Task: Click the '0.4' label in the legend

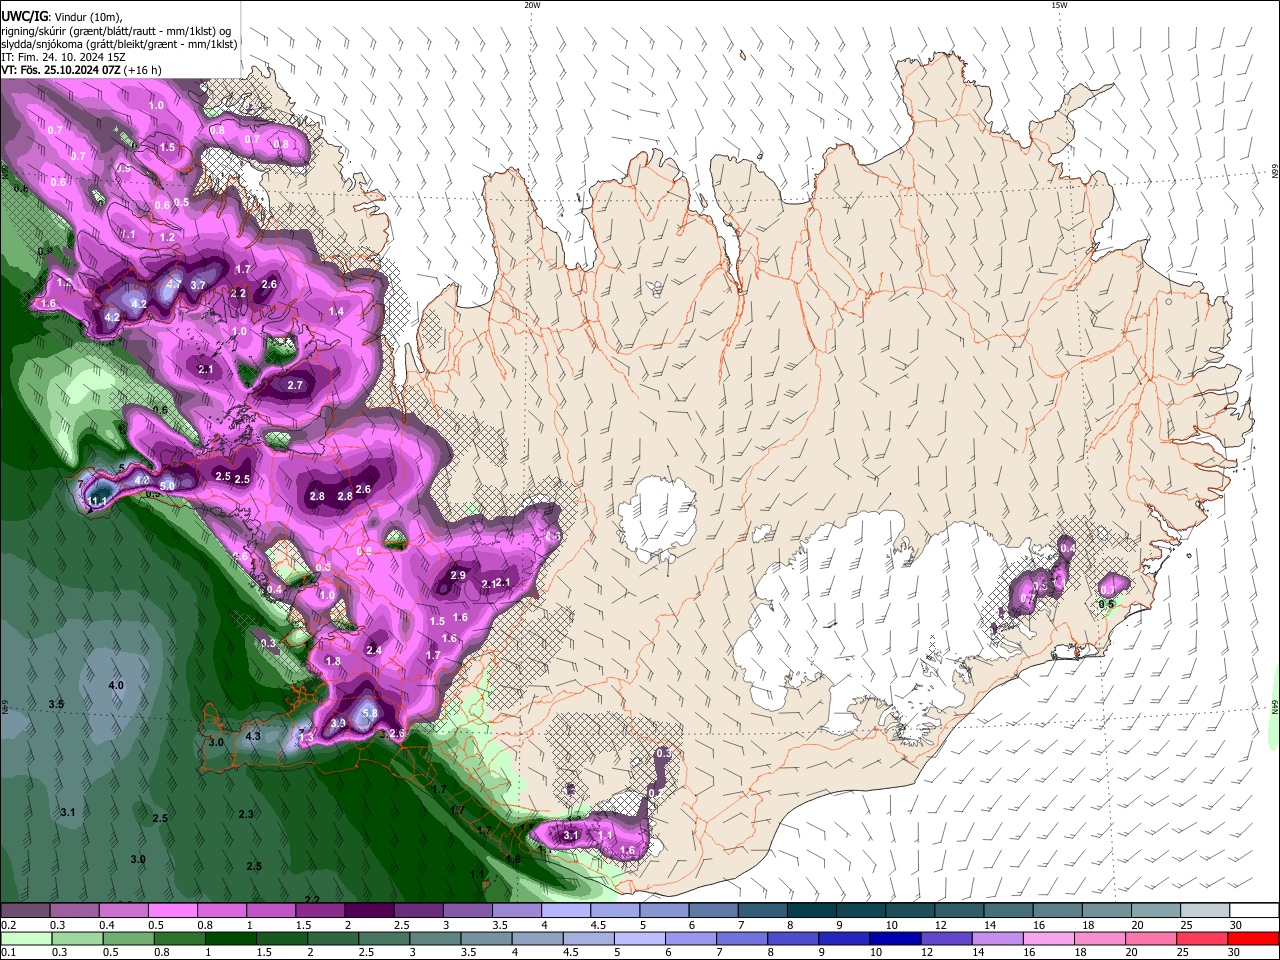Action: 108,925
